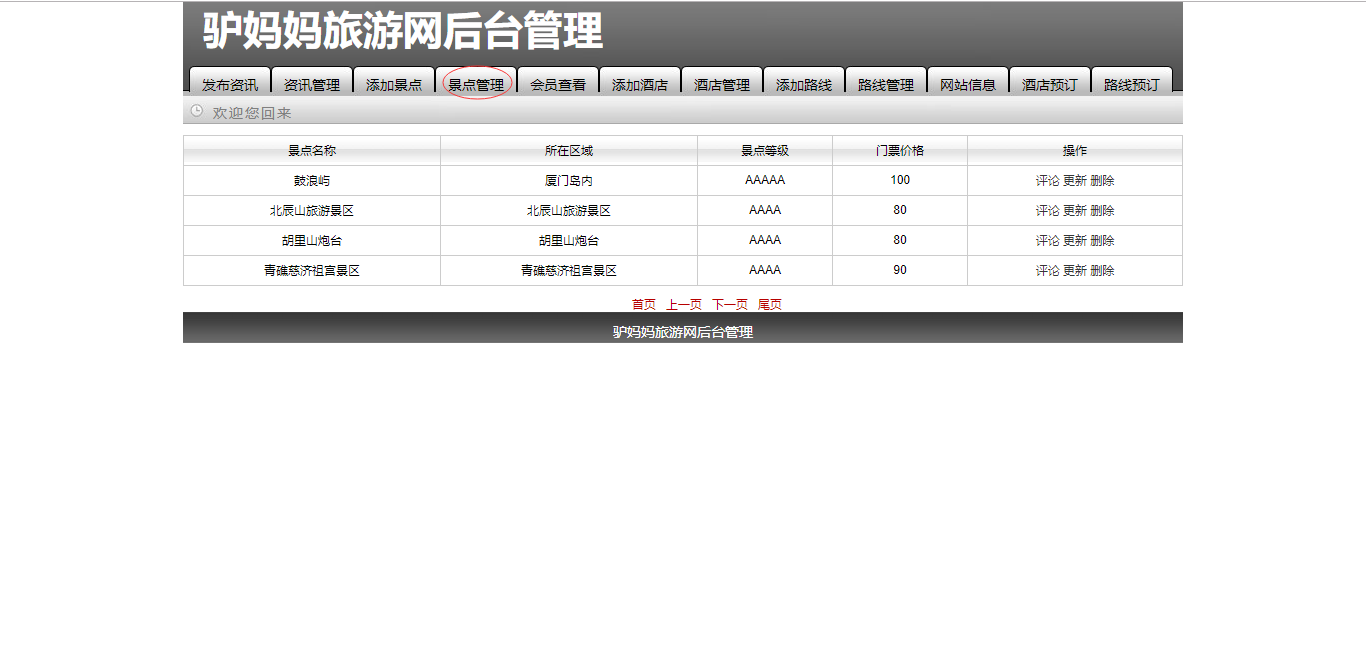Select the 景点管理 tab
Image resolution: width=1366 pixels, height=659 pixels.
(x=476, y=82)
